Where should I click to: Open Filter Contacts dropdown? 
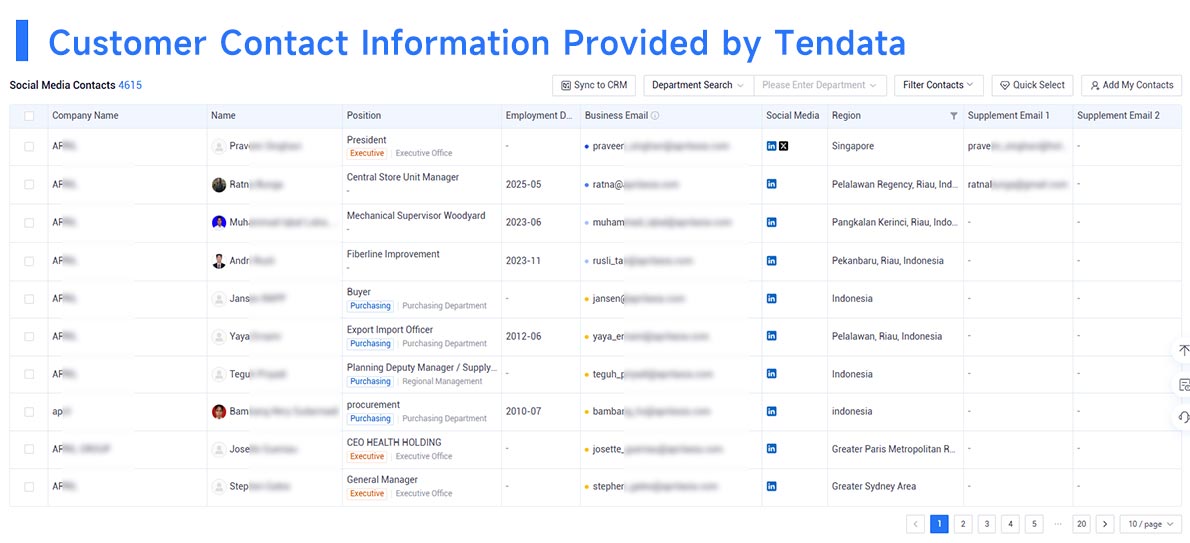[939, 85]
